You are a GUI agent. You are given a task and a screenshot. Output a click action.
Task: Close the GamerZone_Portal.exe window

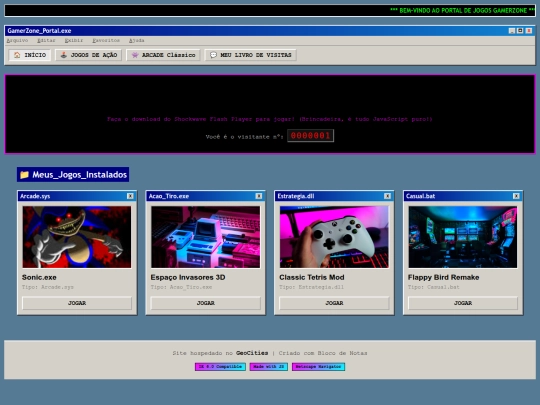(x=529, y=31)
